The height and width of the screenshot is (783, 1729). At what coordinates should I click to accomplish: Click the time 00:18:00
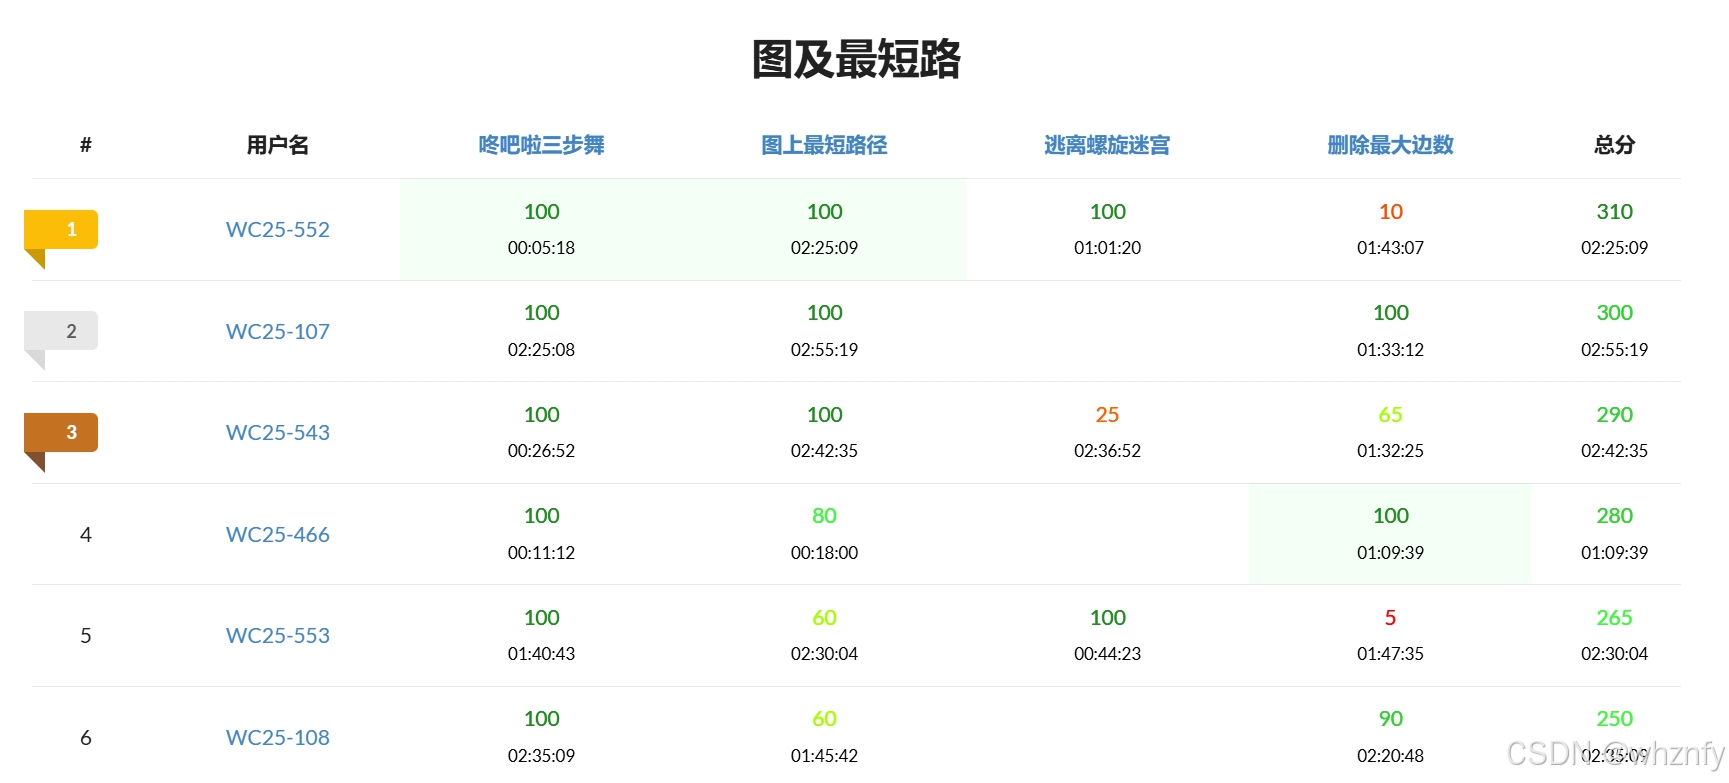824,553
